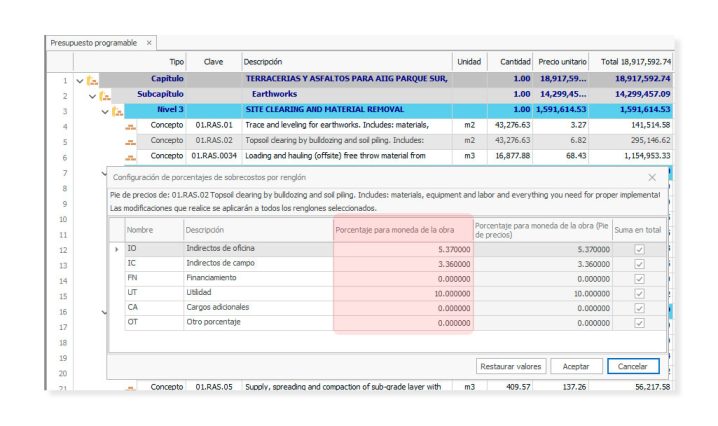Click the Cantidad column header
Image resolution: width=718 pixels, height=426 pixels.
click(510, 62)
